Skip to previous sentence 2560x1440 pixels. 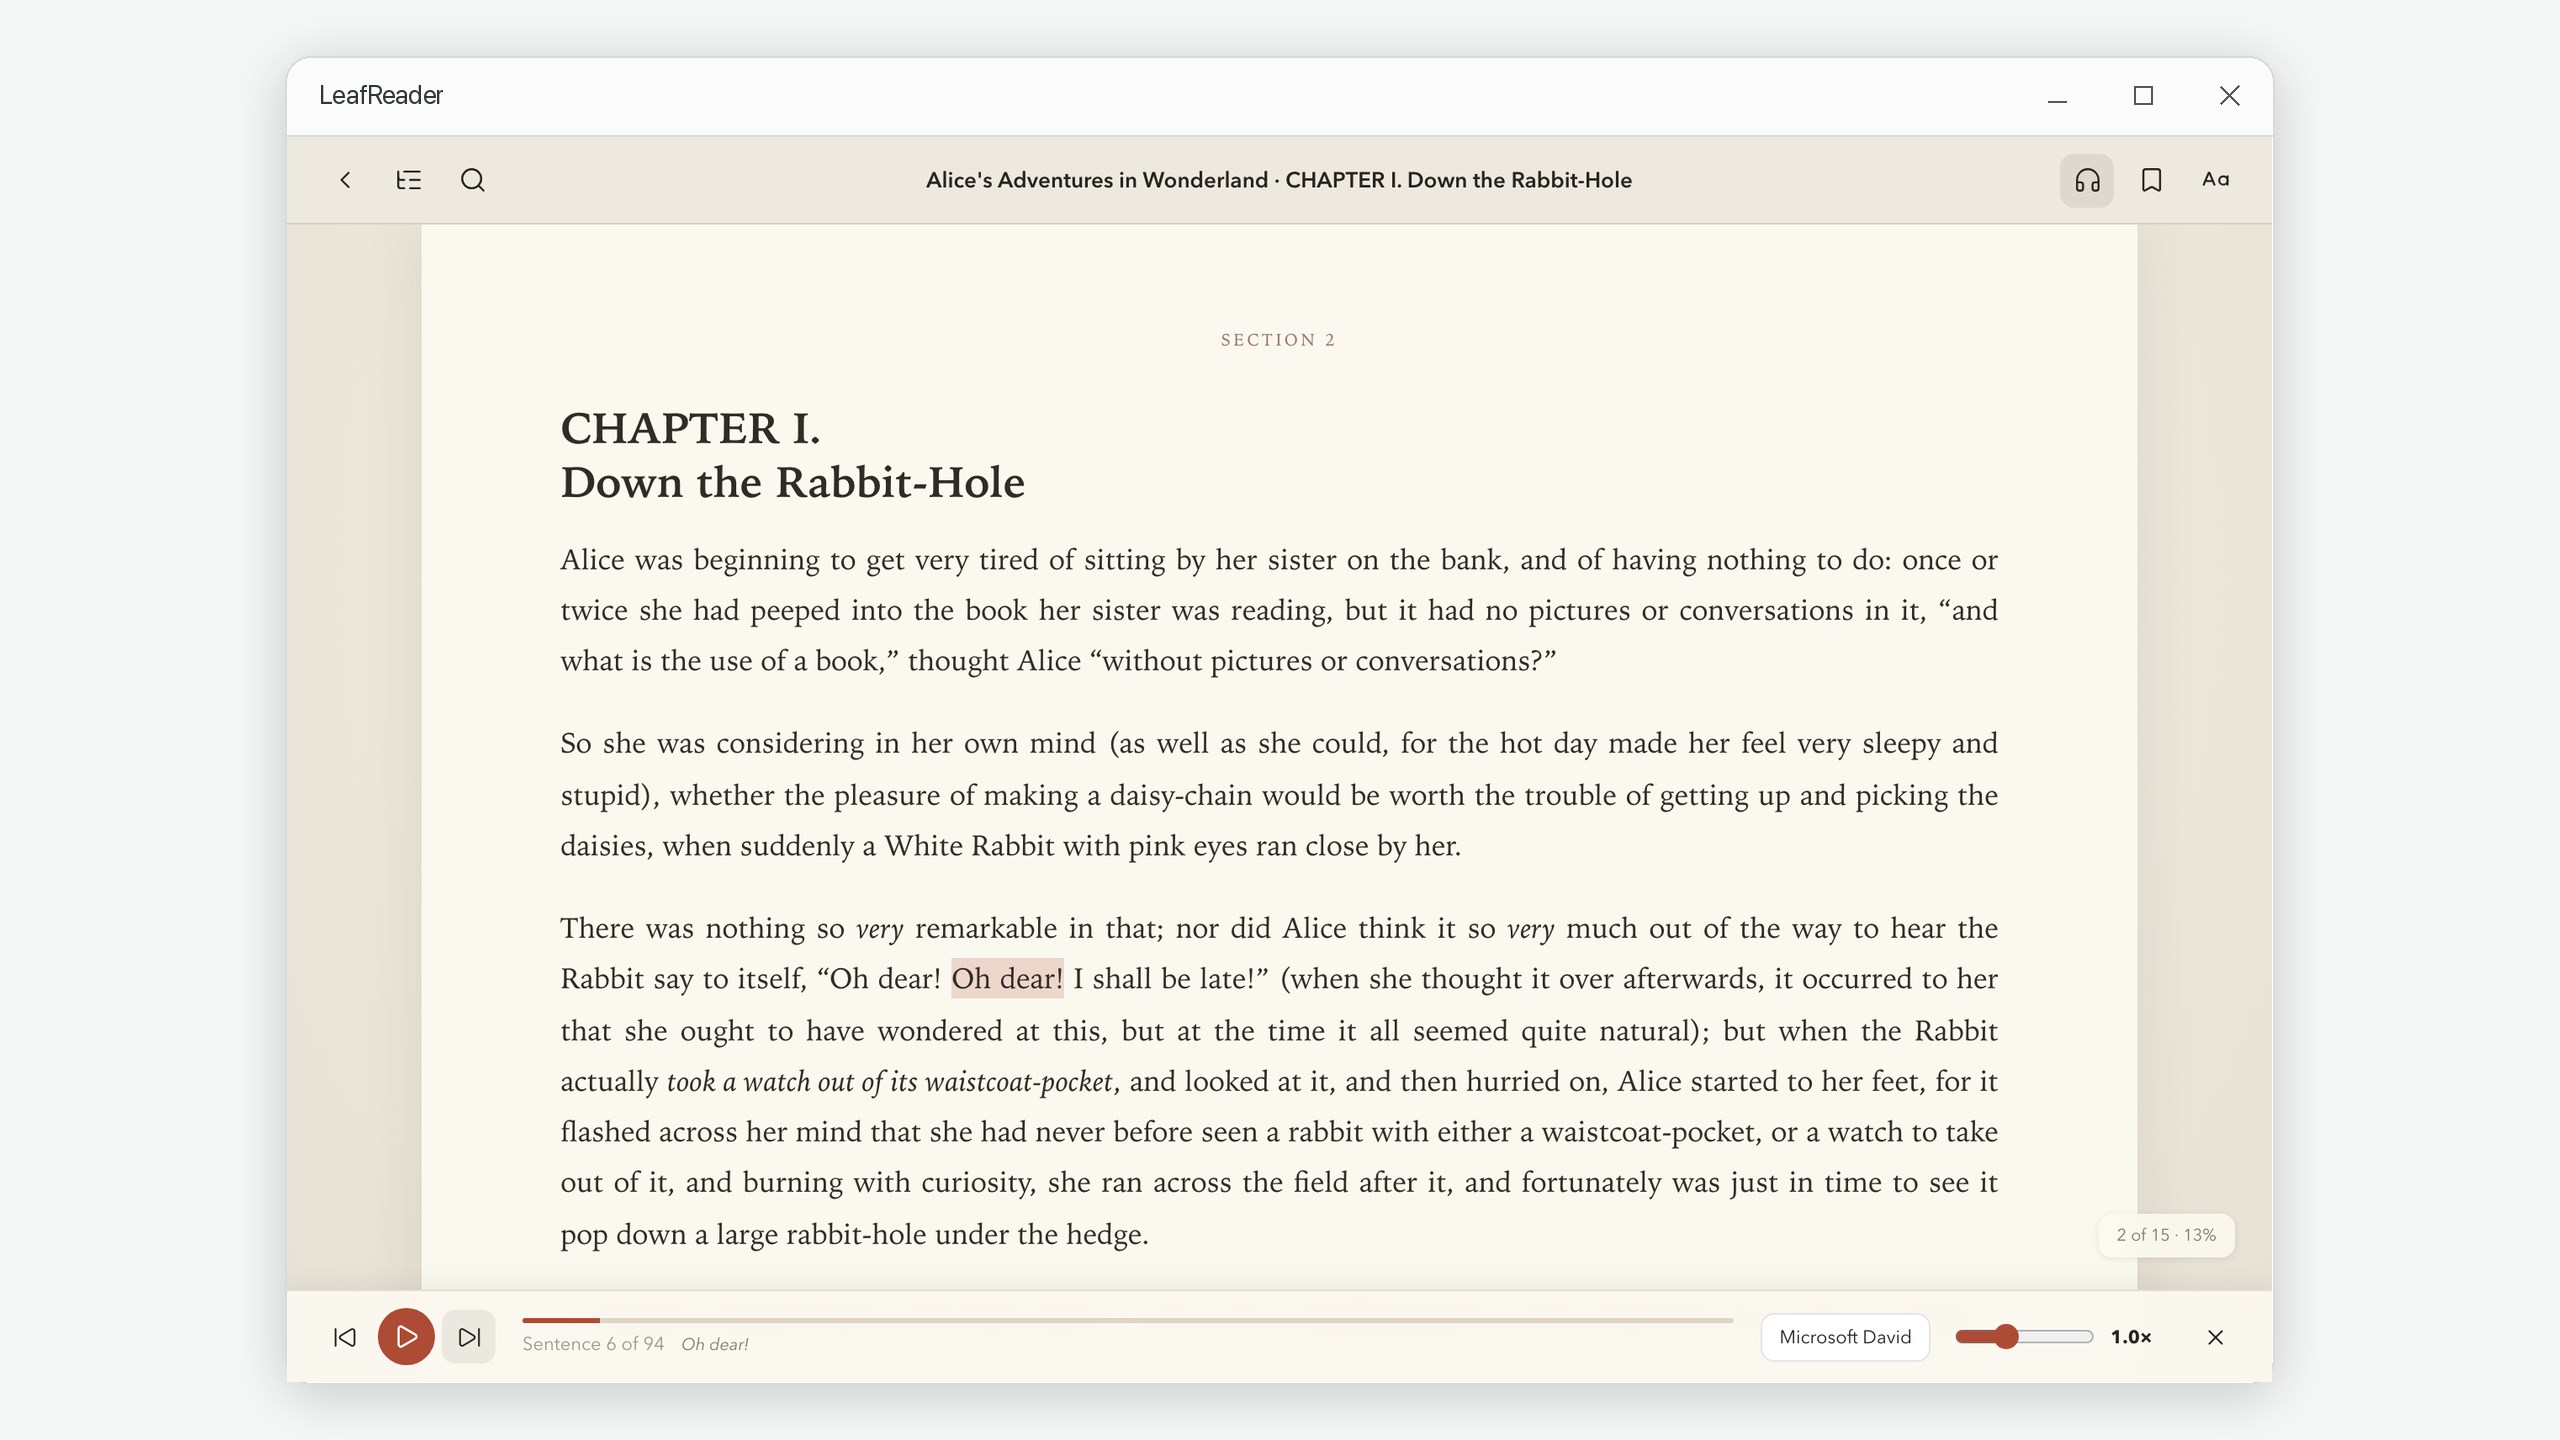(x=345, y=1337)
